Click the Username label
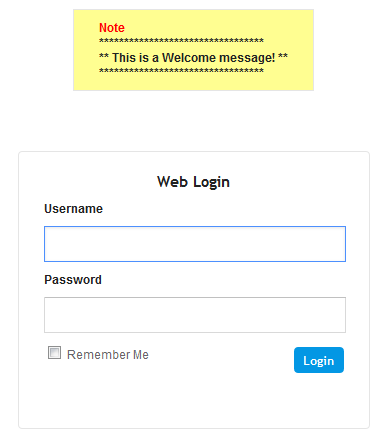Image resolution: width=388 pixels, height=446 pixels. [73, 209]
